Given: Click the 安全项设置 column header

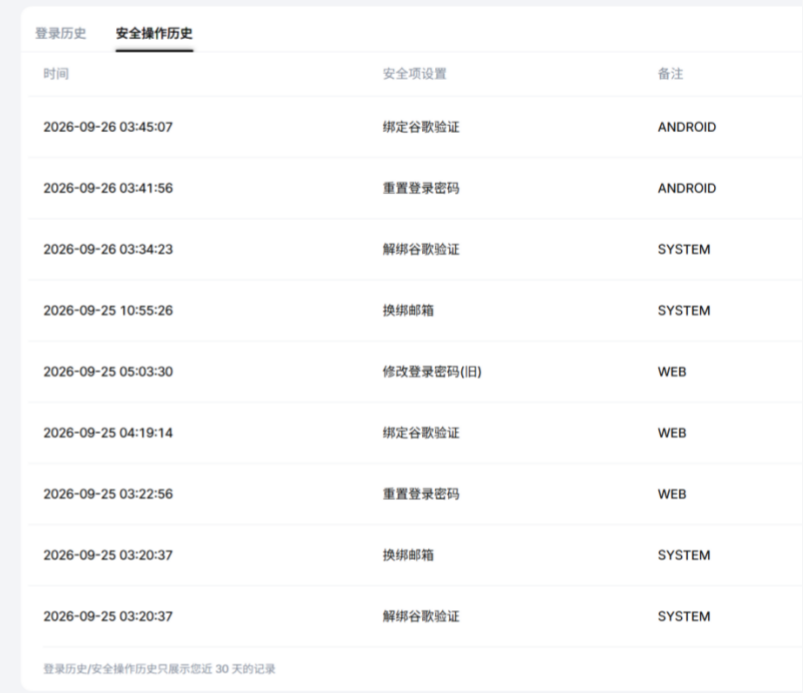Looking at the screenshot, I should pos(415,74).
